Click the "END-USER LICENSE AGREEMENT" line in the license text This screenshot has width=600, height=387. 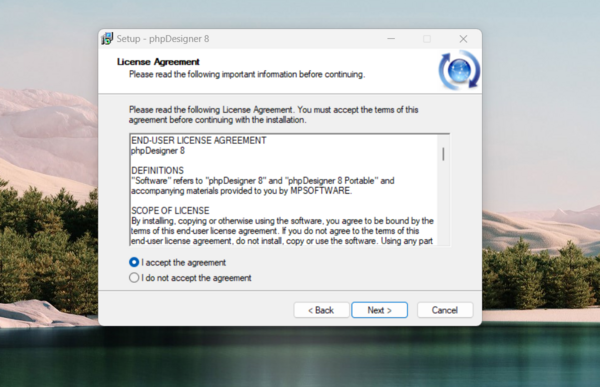point(199,140)
